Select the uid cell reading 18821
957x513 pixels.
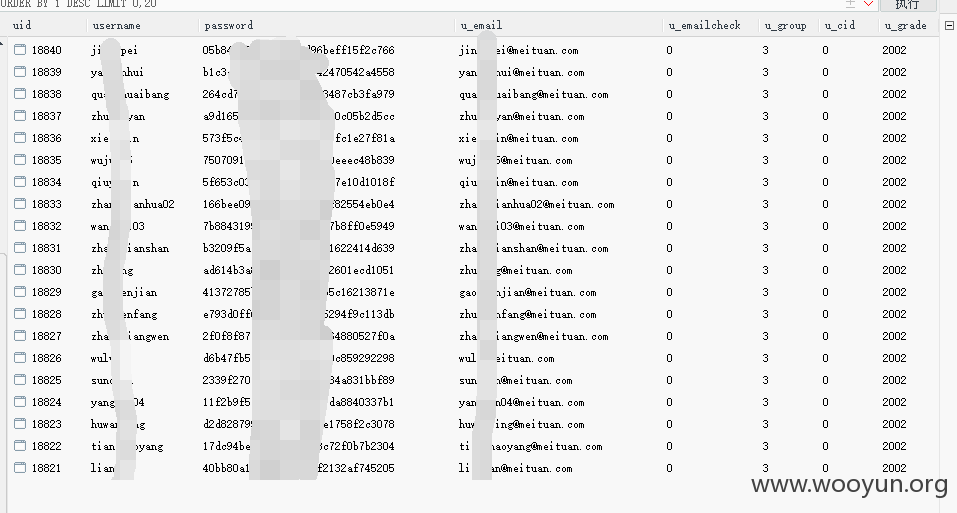click(x=46, y=467)
